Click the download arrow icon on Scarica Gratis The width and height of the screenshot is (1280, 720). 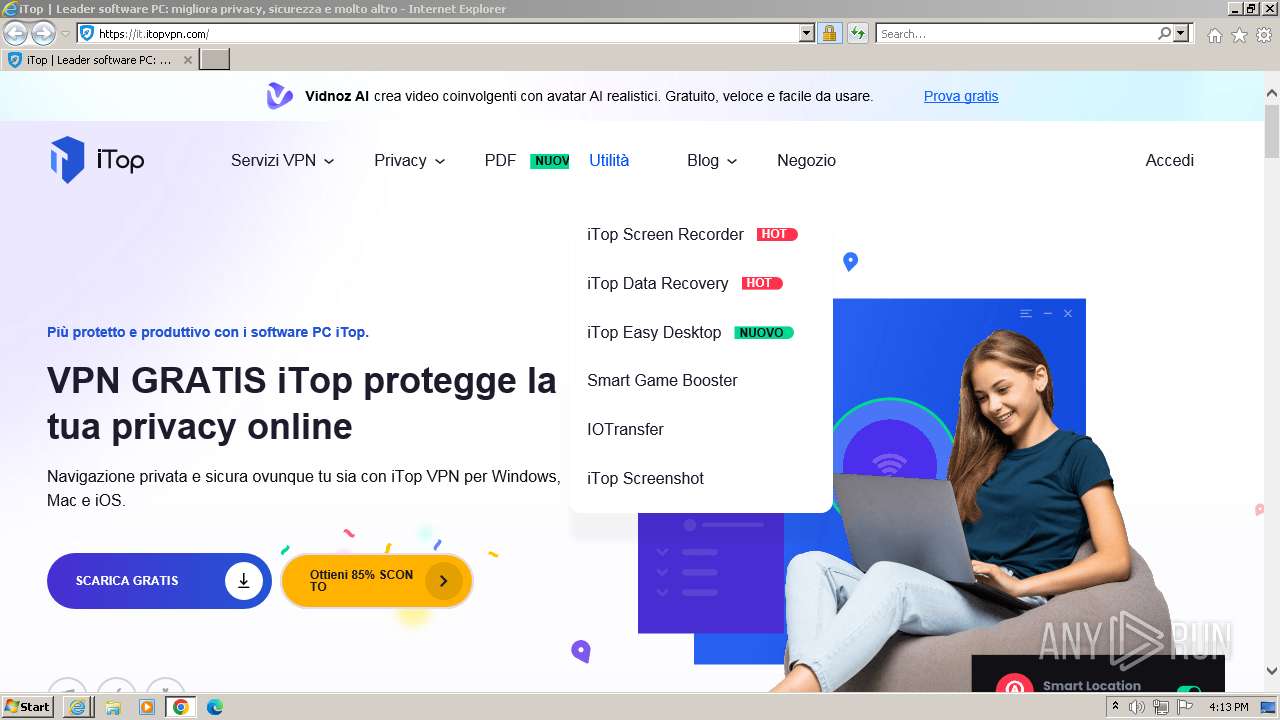pyautogui.click(x=243, y=580)
